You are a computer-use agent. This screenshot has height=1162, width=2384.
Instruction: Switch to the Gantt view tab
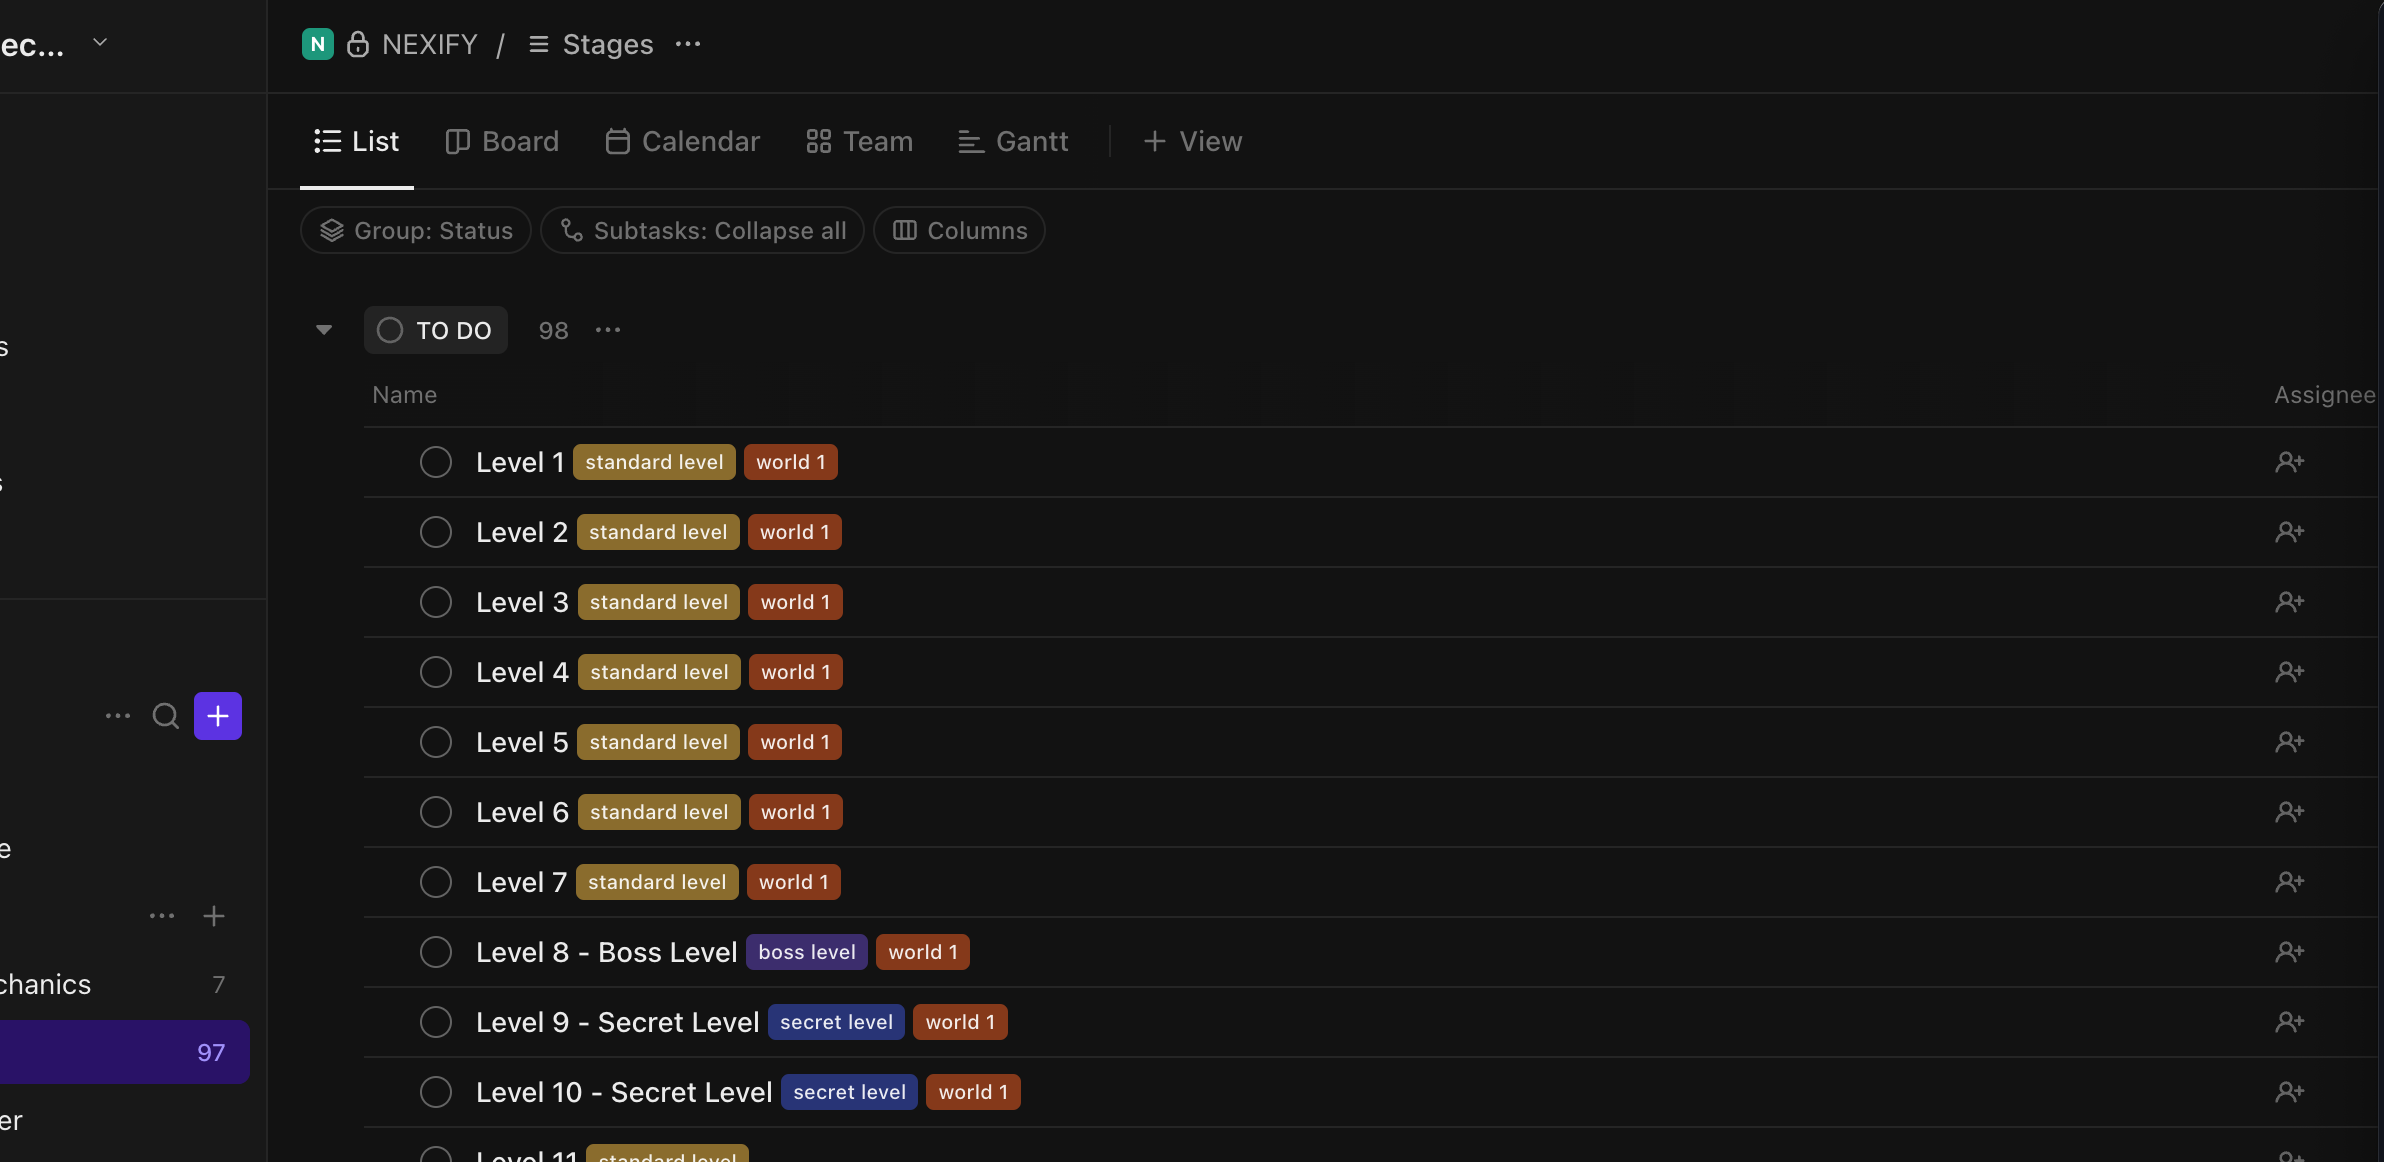coord(1013,141)
